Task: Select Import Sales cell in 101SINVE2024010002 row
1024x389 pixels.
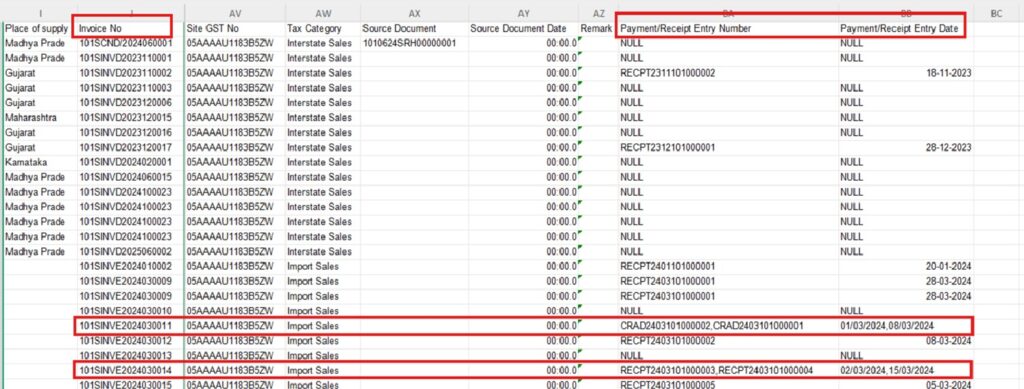Action: click(323, 266)
